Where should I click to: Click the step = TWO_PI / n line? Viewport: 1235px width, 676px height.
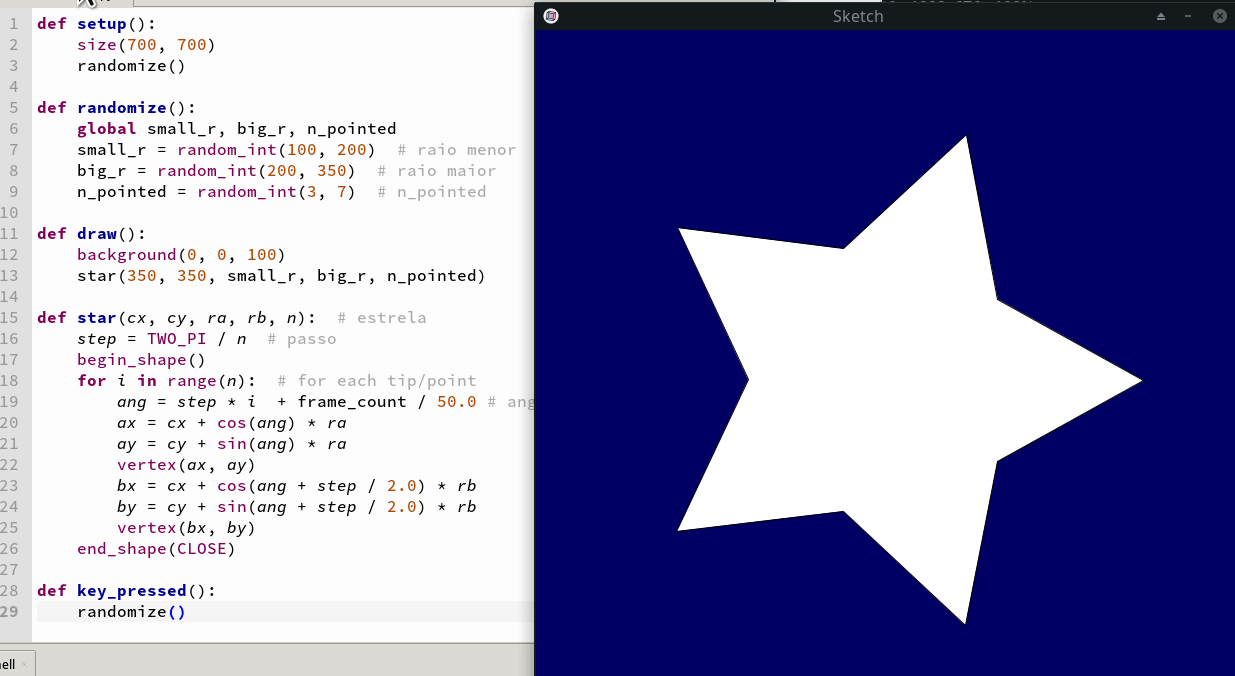tap(165, 339)
